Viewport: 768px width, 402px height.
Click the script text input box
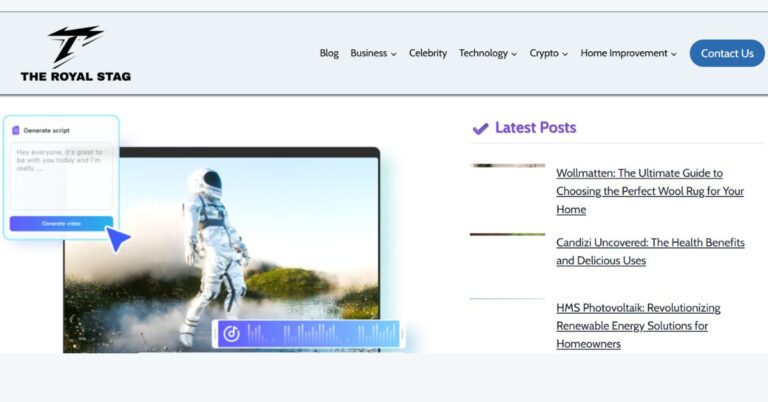pyautogui.click(x=61, y=175)
